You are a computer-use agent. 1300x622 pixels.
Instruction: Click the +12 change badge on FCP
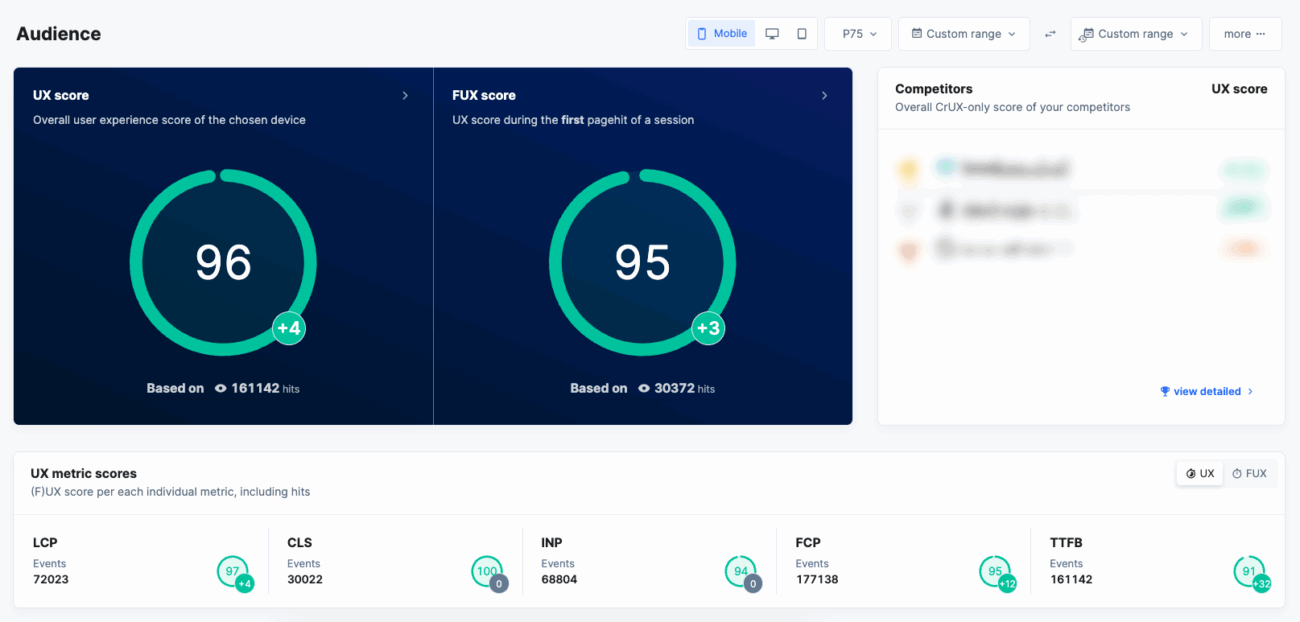[x=1007, y=584]
